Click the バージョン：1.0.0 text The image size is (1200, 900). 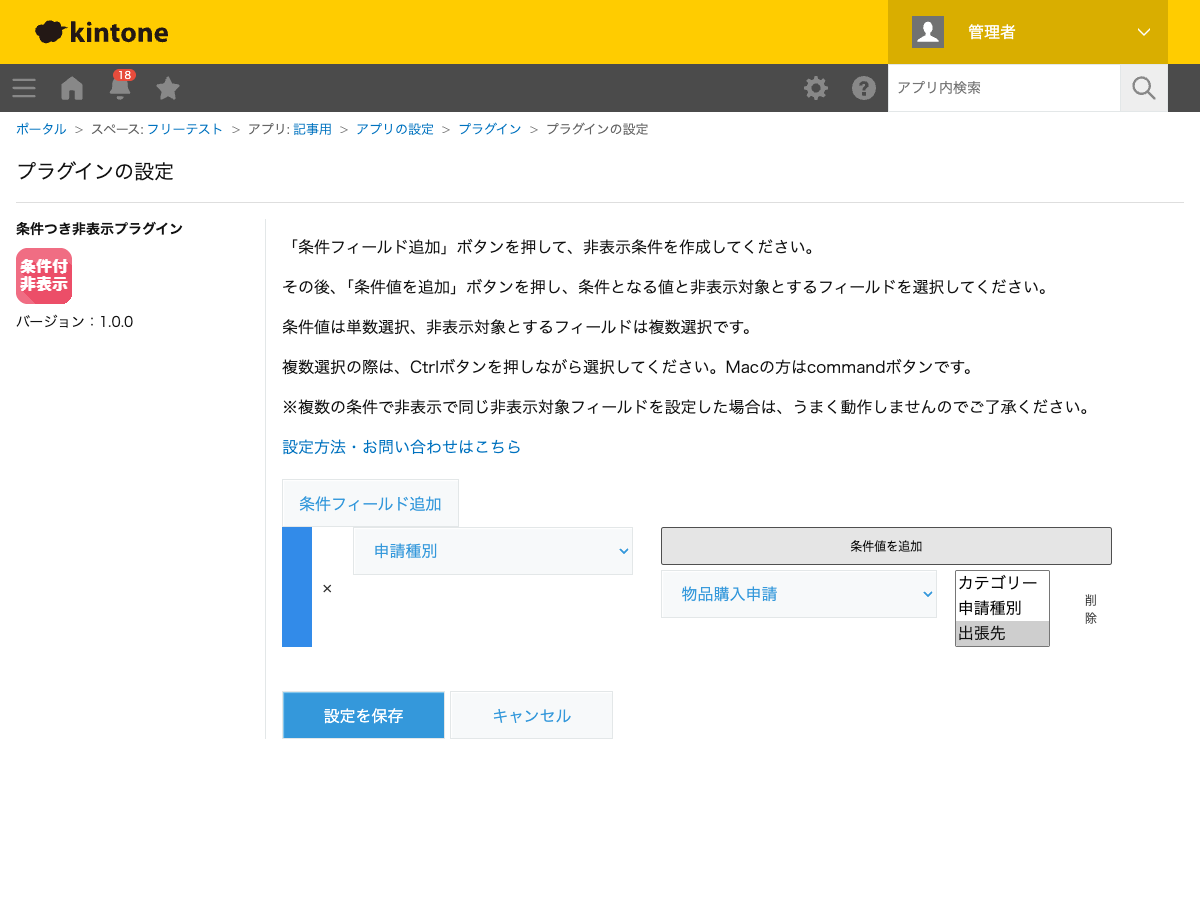click(75, 322)
